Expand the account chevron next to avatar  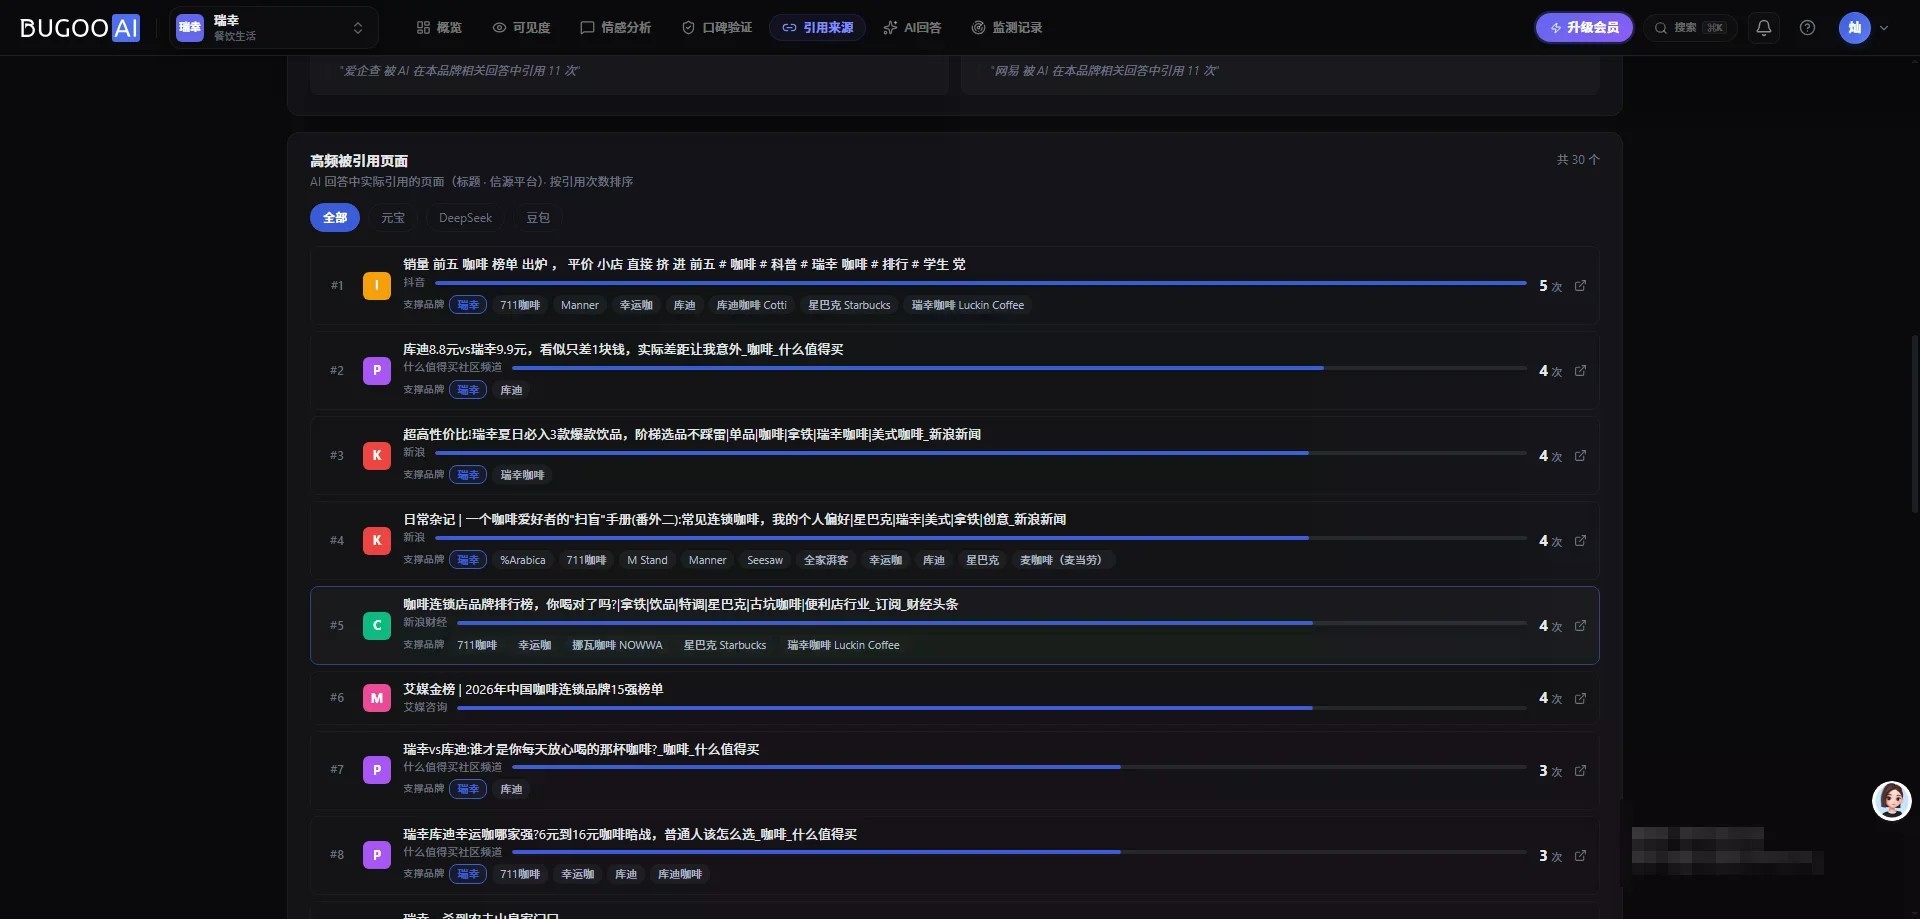(x=1884, y=28)
